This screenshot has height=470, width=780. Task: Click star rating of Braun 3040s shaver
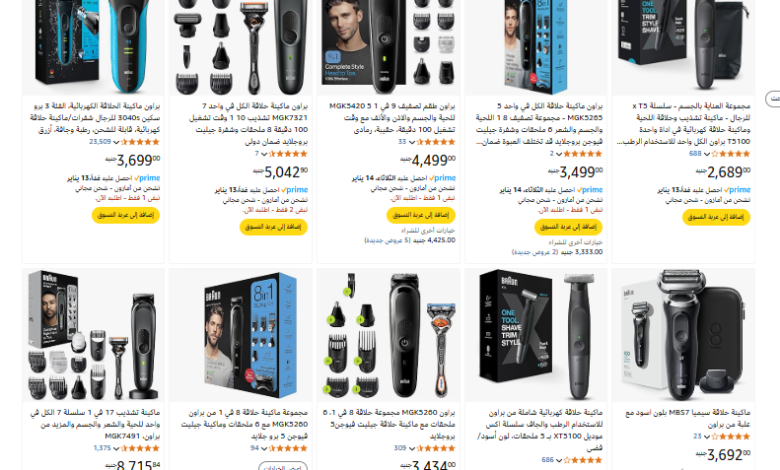click(x=140, y=142)
